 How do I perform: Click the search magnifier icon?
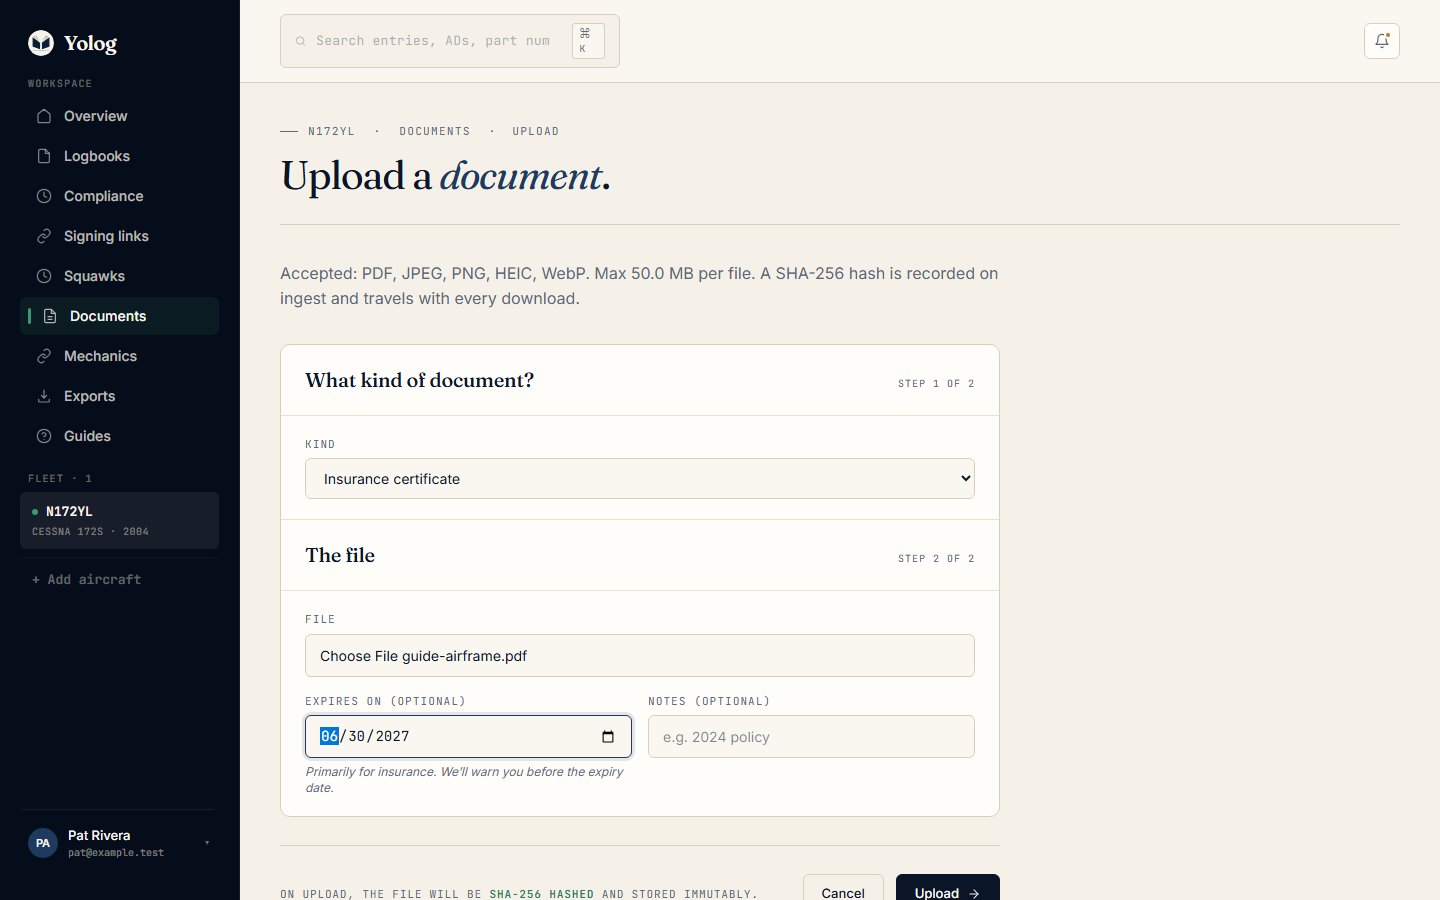[300, 41]
